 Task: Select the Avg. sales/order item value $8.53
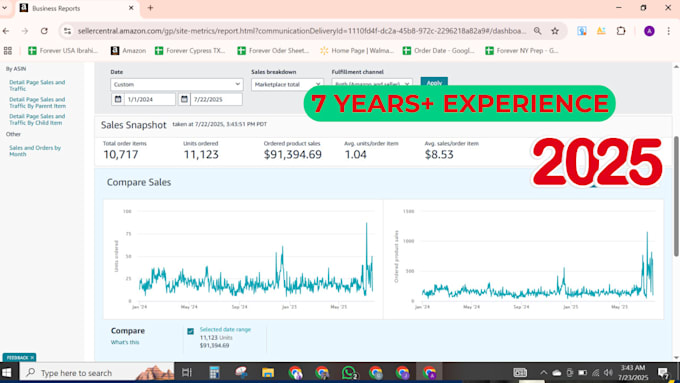click(439, 154)
